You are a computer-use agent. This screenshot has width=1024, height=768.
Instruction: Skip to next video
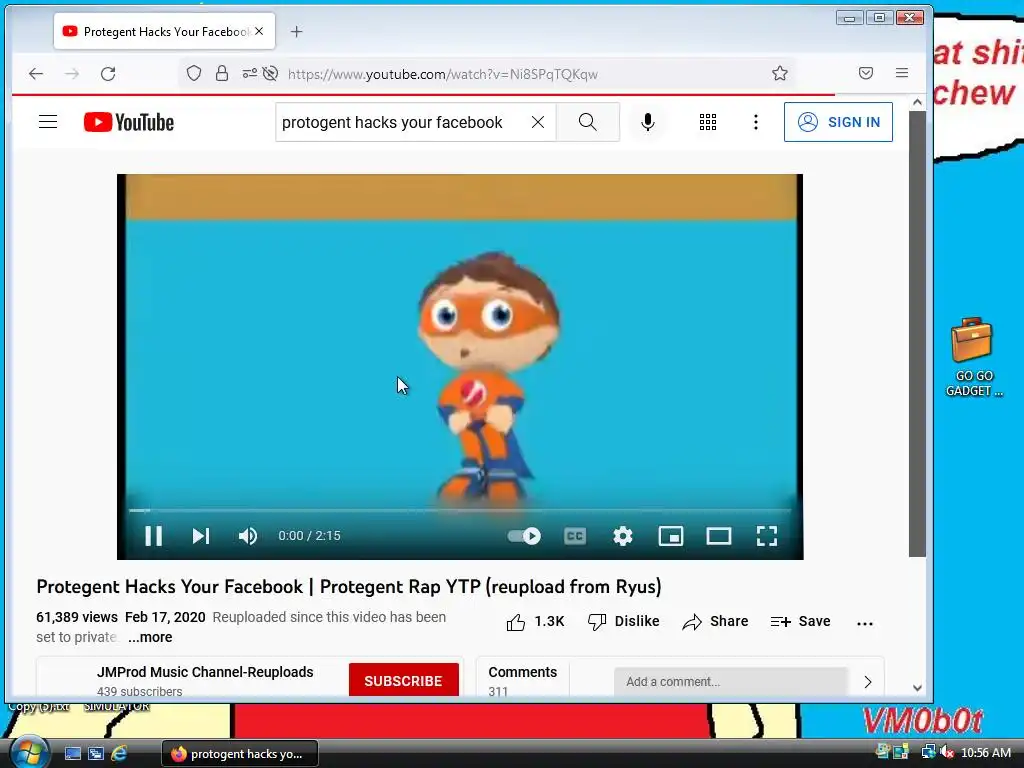click(200, 536)
